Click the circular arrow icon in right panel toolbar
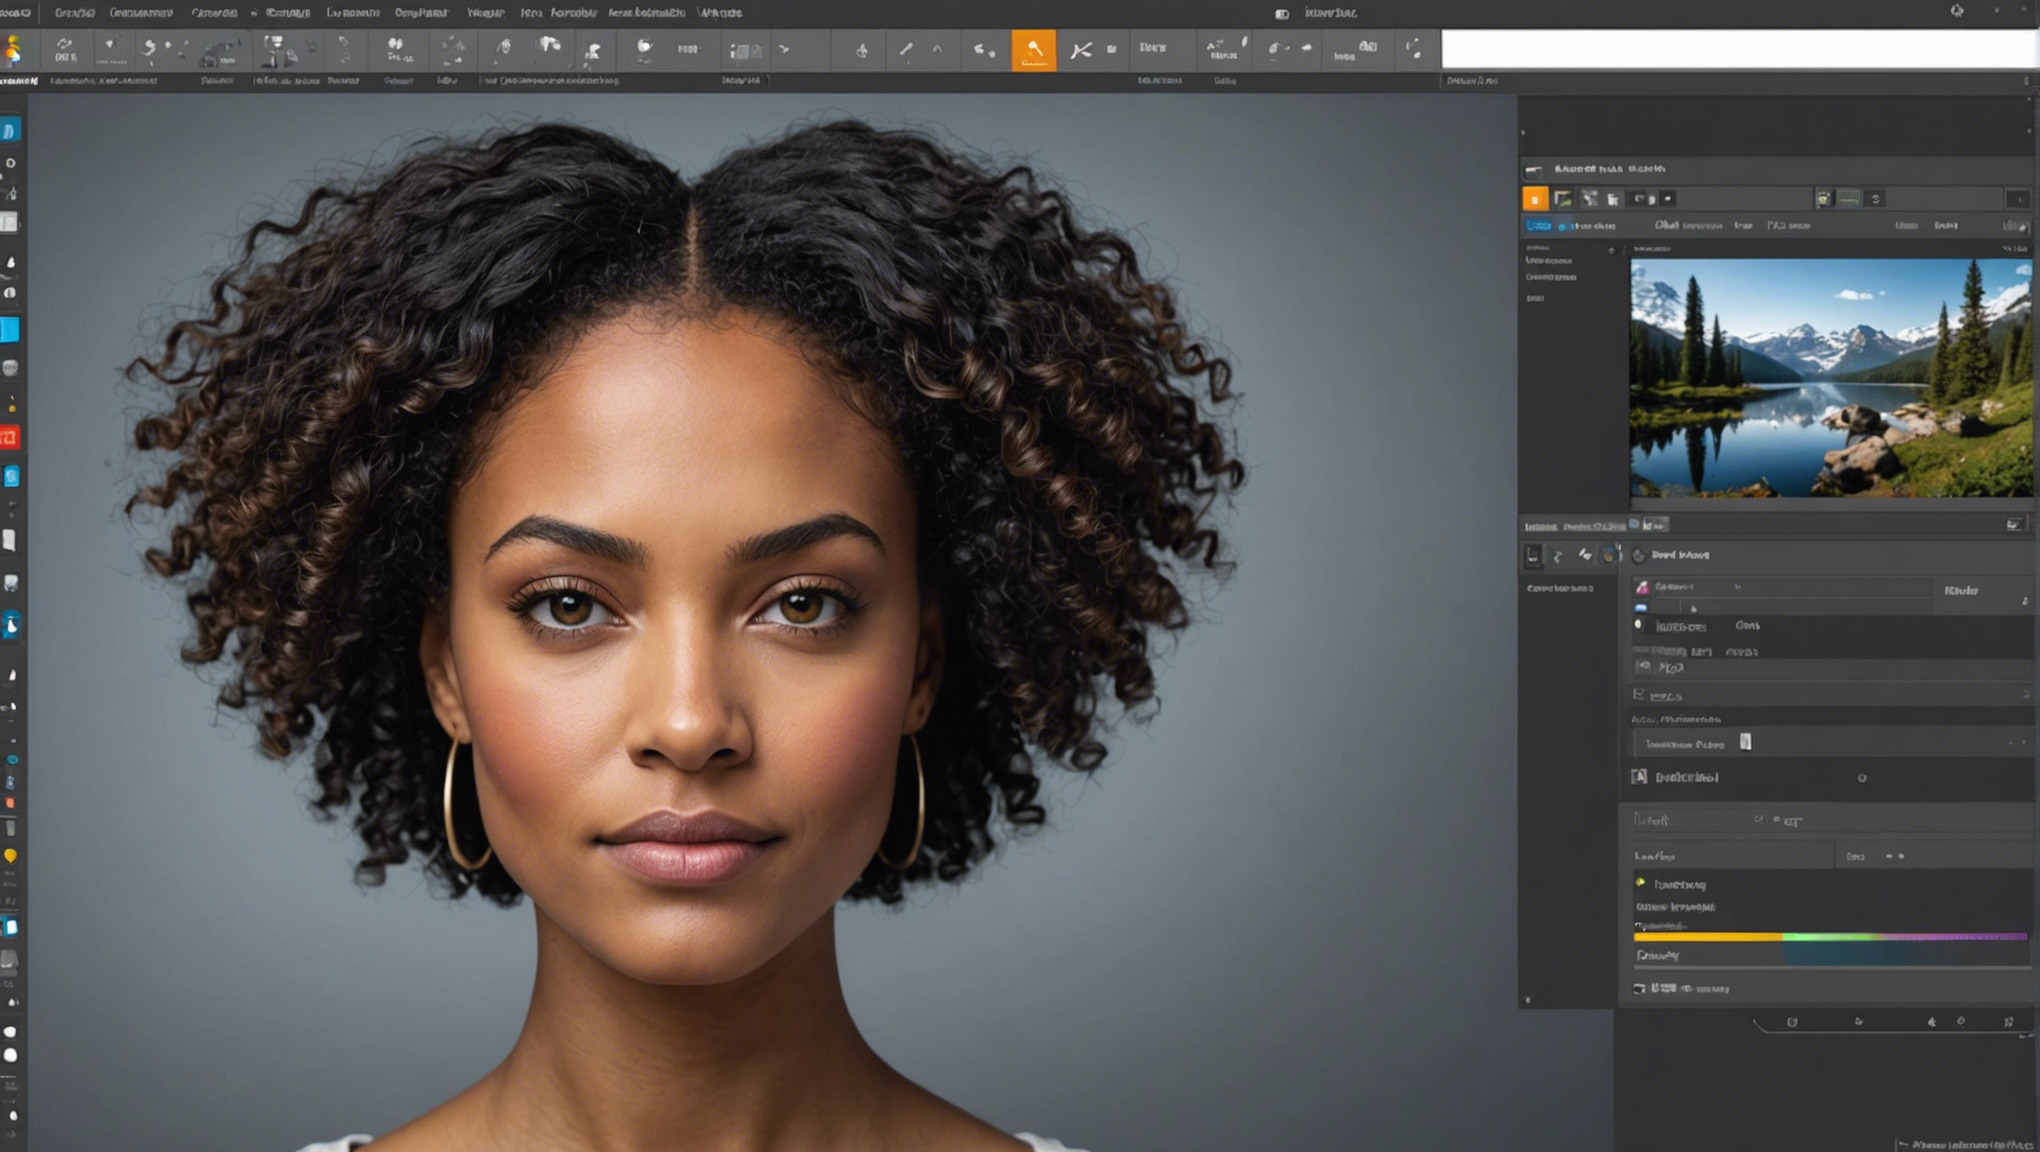The width and height of the screenshot is (2040, 1152). point(1876,199)
